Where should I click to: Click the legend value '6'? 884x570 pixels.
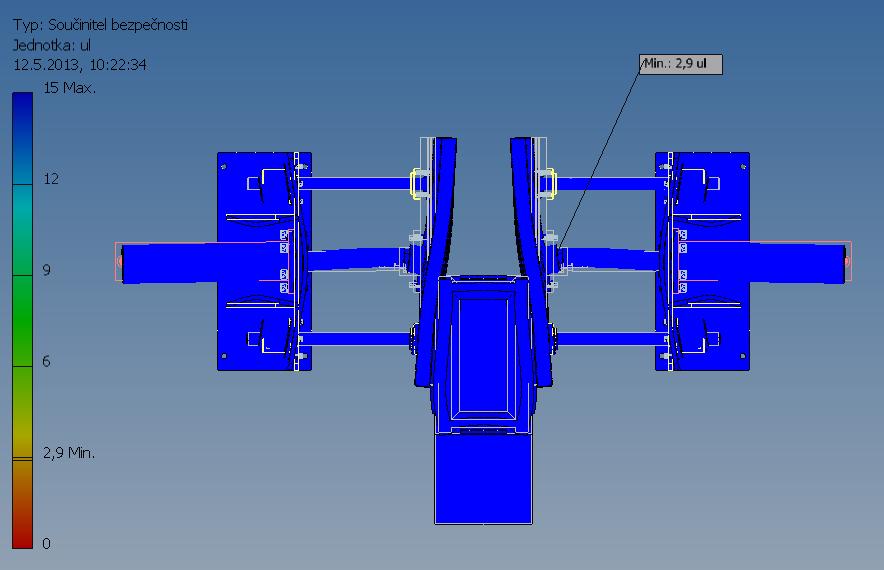[47, 361]
